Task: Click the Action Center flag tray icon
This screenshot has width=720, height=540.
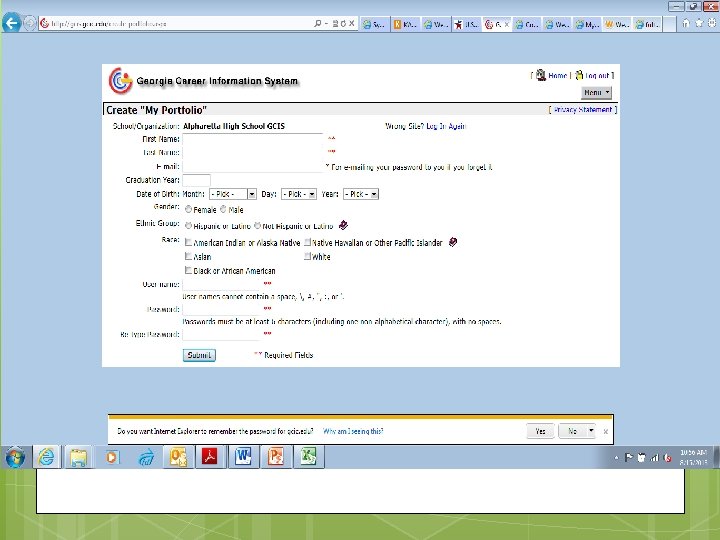Action: click(629, 457)
